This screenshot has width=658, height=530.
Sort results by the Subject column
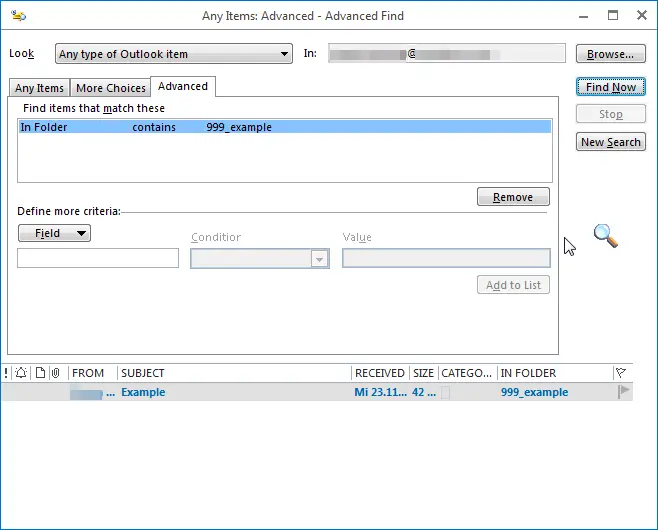click(x=234, y=373)
